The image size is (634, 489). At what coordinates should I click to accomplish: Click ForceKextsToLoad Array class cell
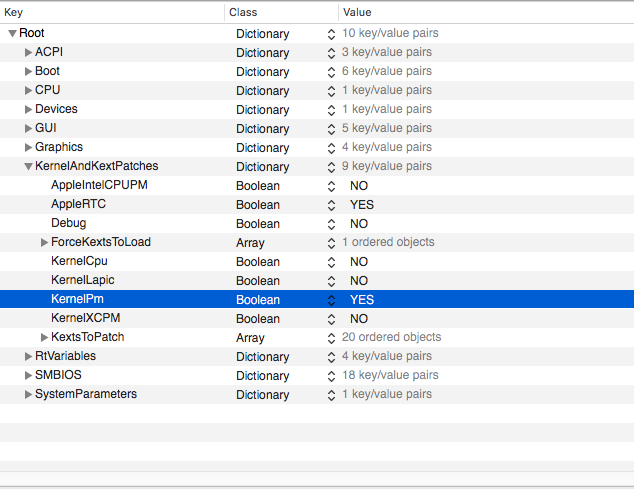coord(250,243)
